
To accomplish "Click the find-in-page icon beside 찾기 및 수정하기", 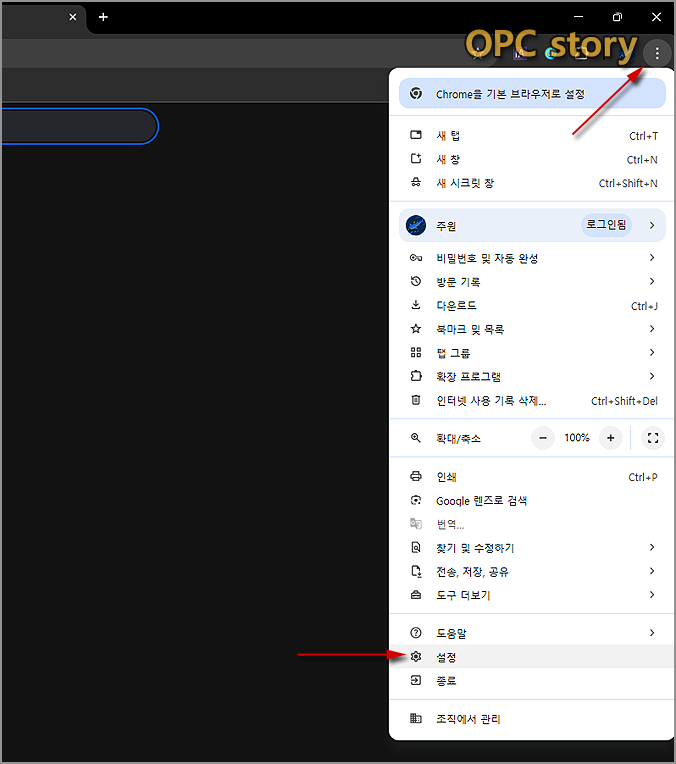I will pyautogui.click(x=416, y=548).
